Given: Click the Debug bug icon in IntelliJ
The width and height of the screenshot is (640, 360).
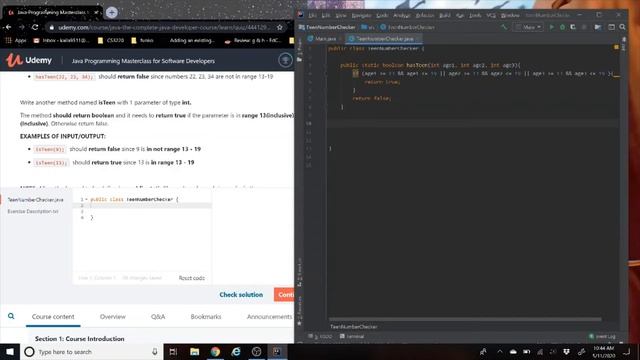Looking at the screenshot, I should click(x=562, y=27).
